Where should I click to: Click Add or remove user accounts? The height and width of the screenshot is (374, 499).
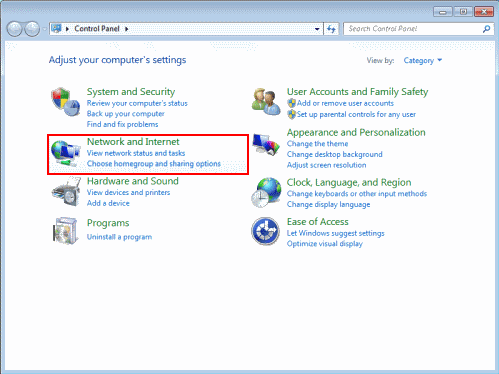point(345,103)
